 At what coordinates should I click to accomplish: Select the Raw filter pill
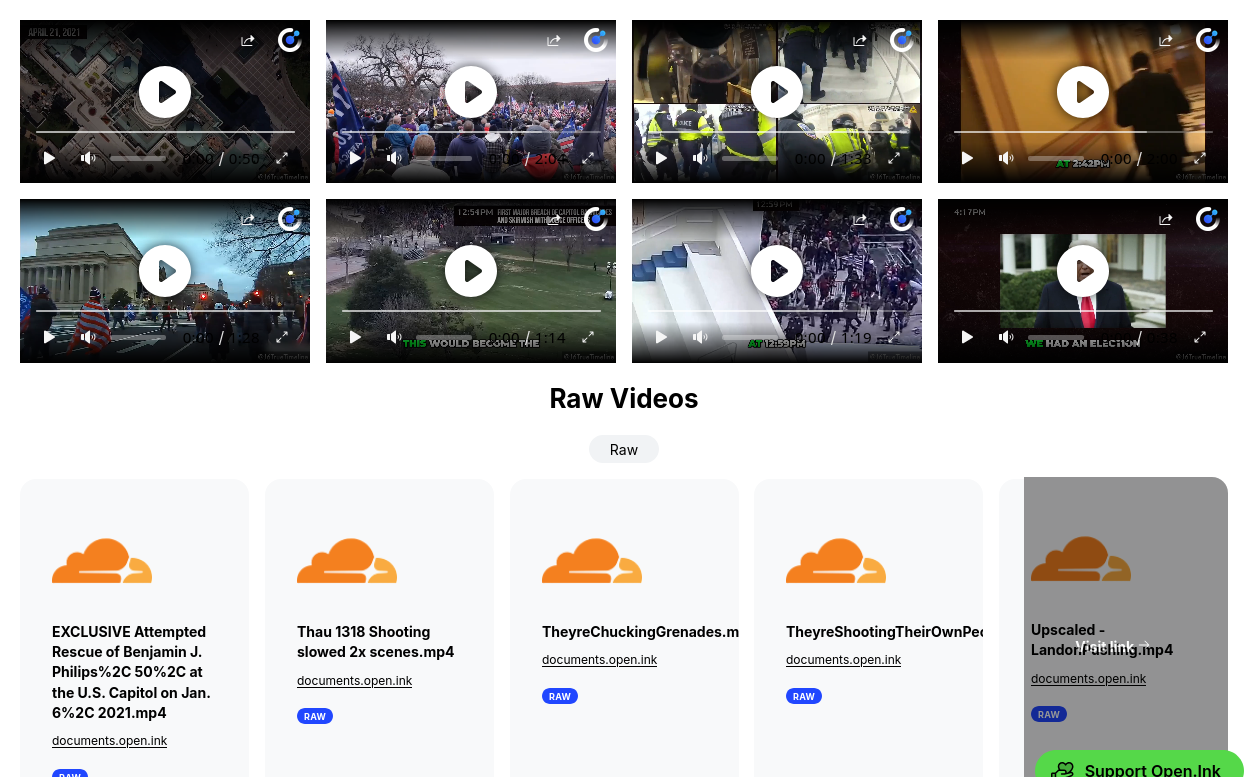[x=624, y=449]
